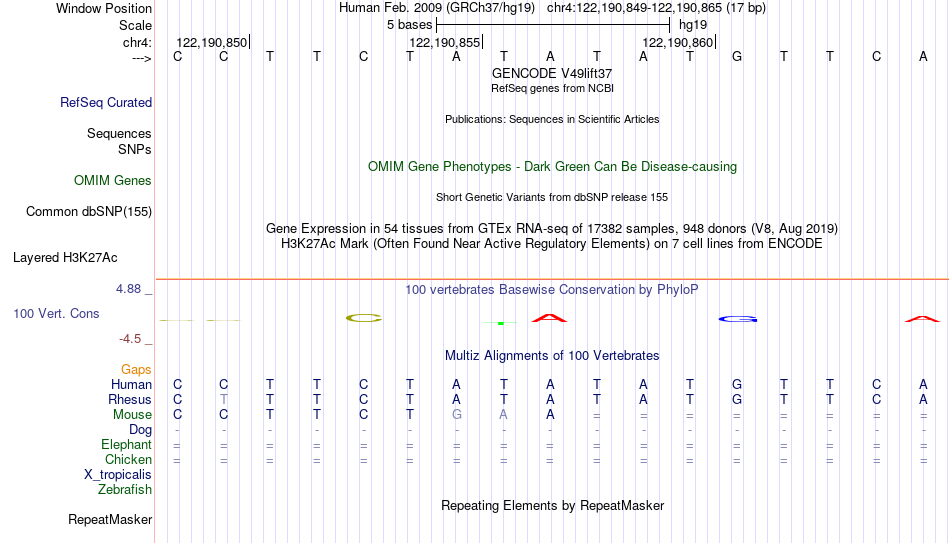This screenshot has height=543, width=950.
Task: Click the chr4: ruler label
Action: [138, 42]
